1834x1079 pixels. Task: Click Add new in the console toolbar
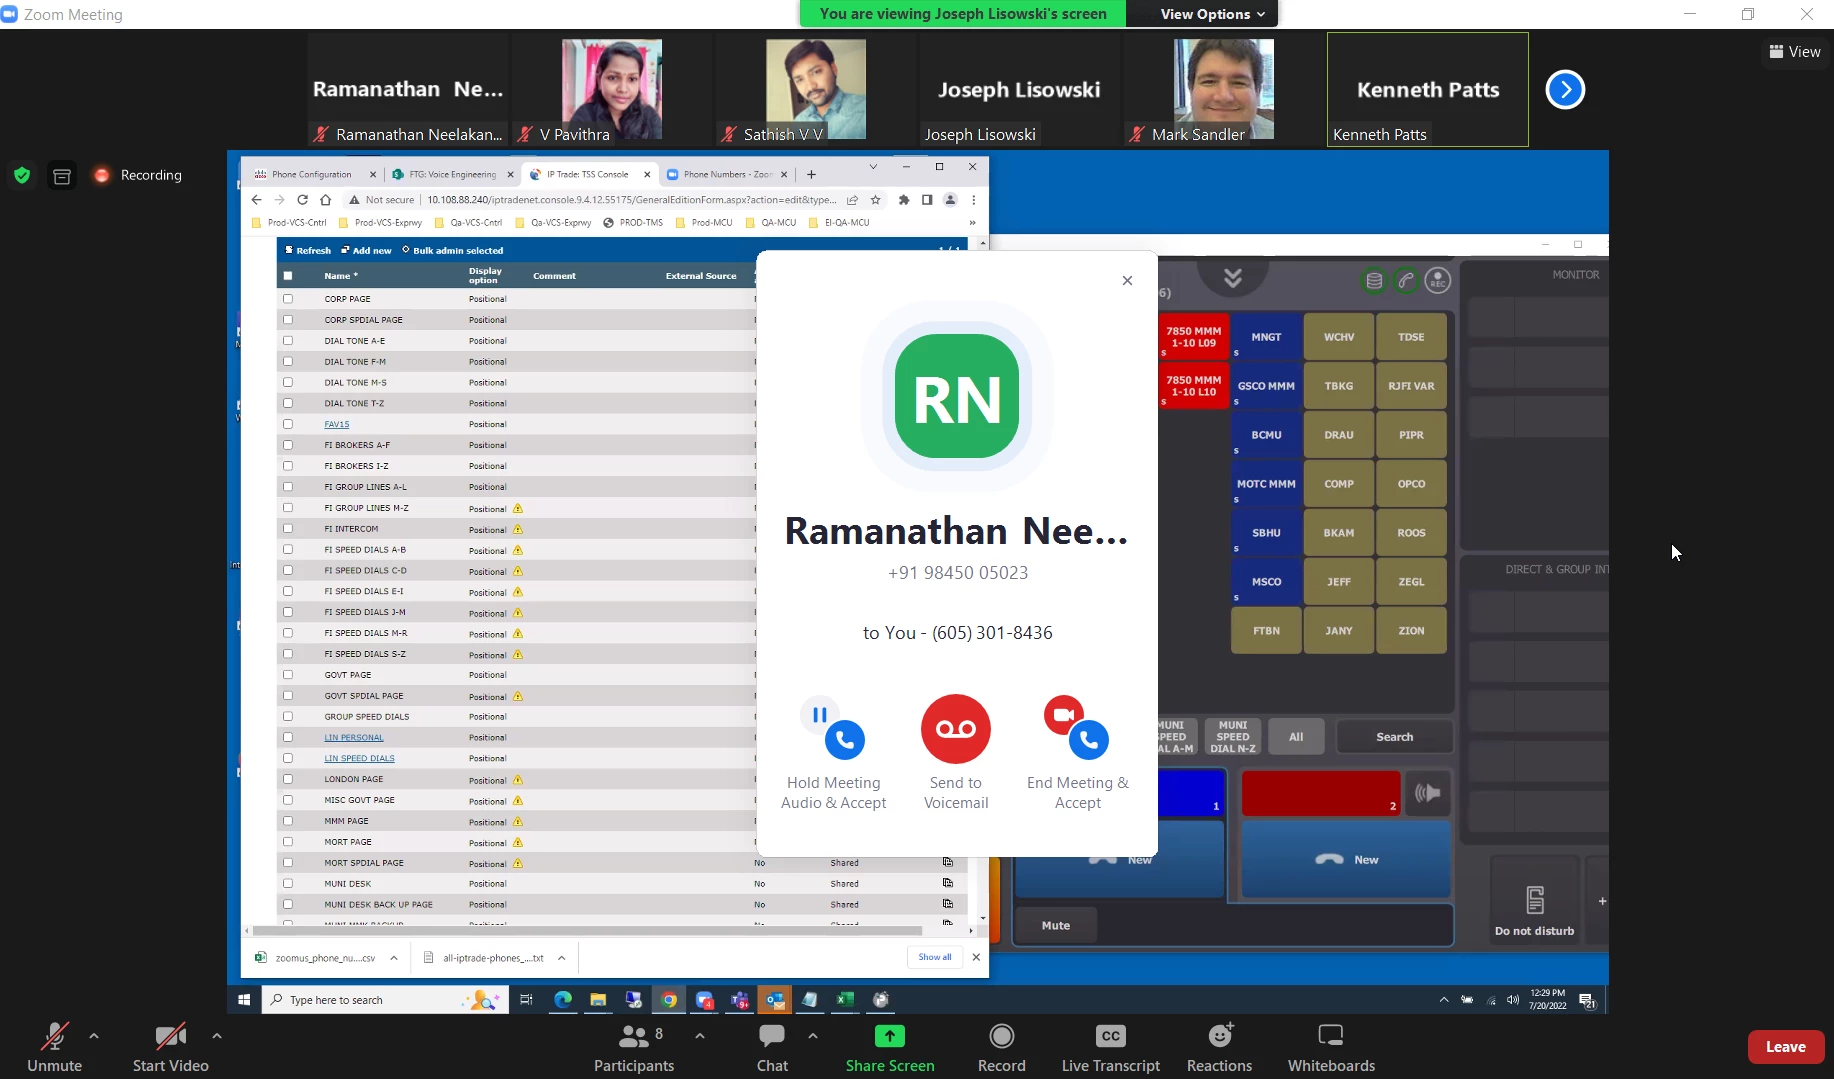366,251
